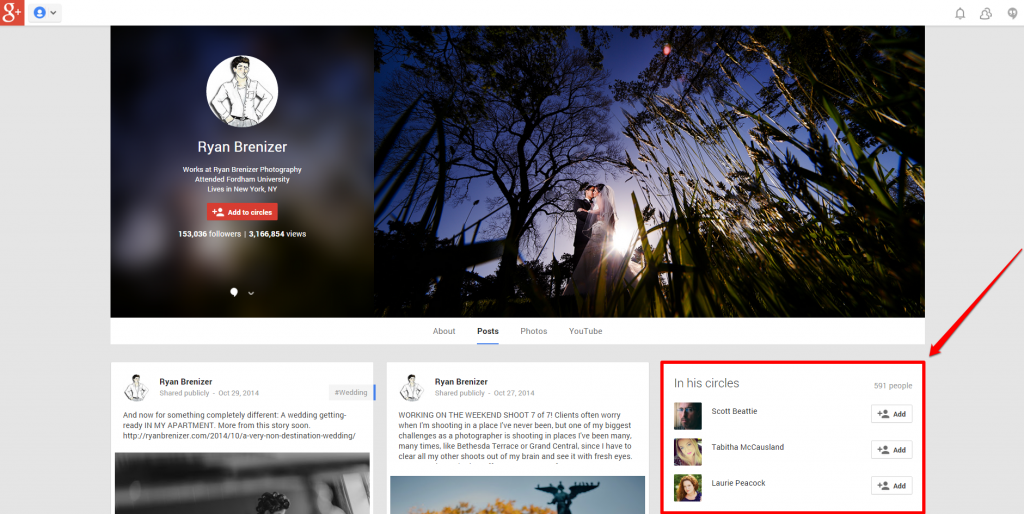Open Laurie Peacock's profile name
The height and width of the screenshot is (514, 1024).
click(x=738, y=483)
